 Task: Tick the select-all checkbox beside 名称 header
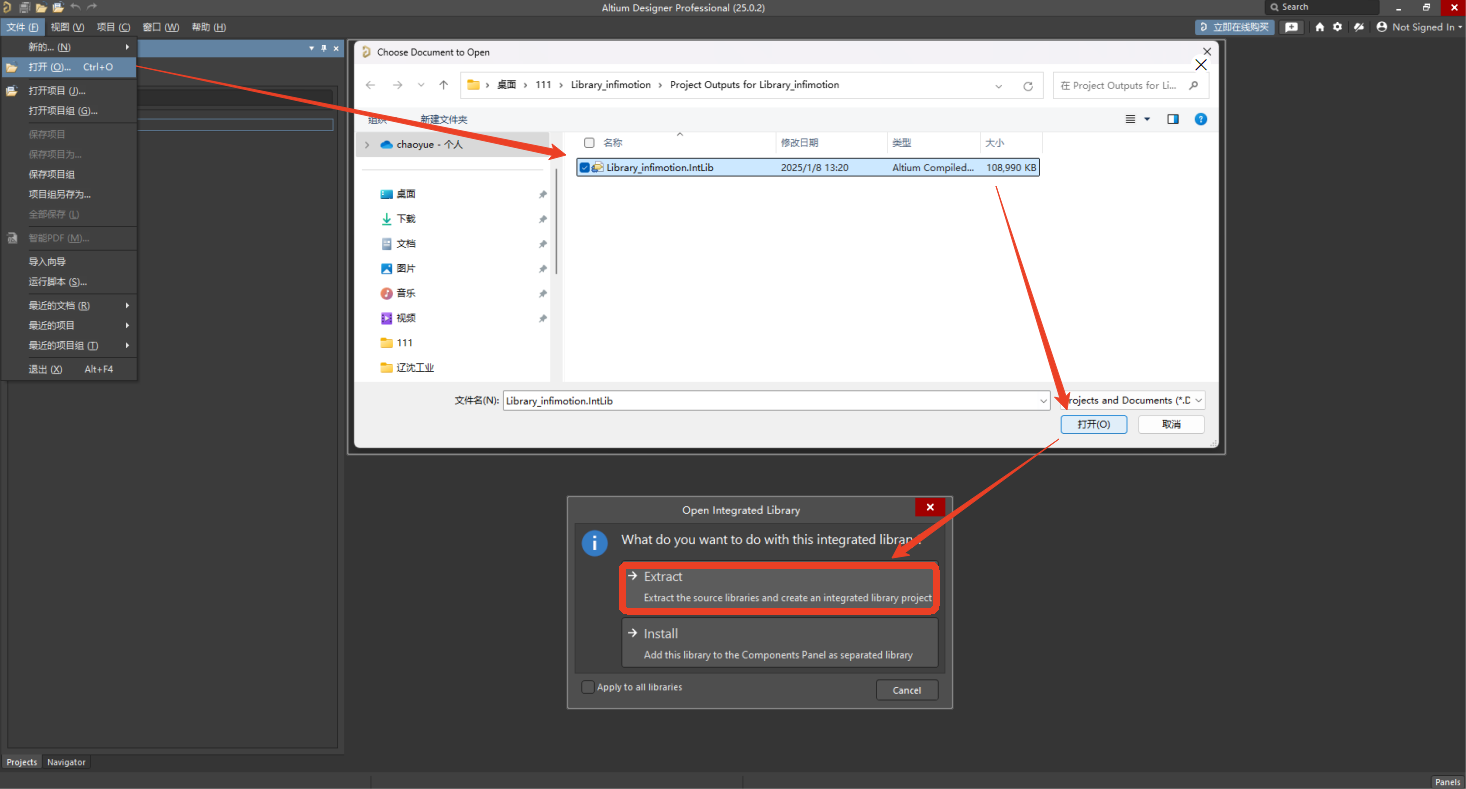click(589, 143)
